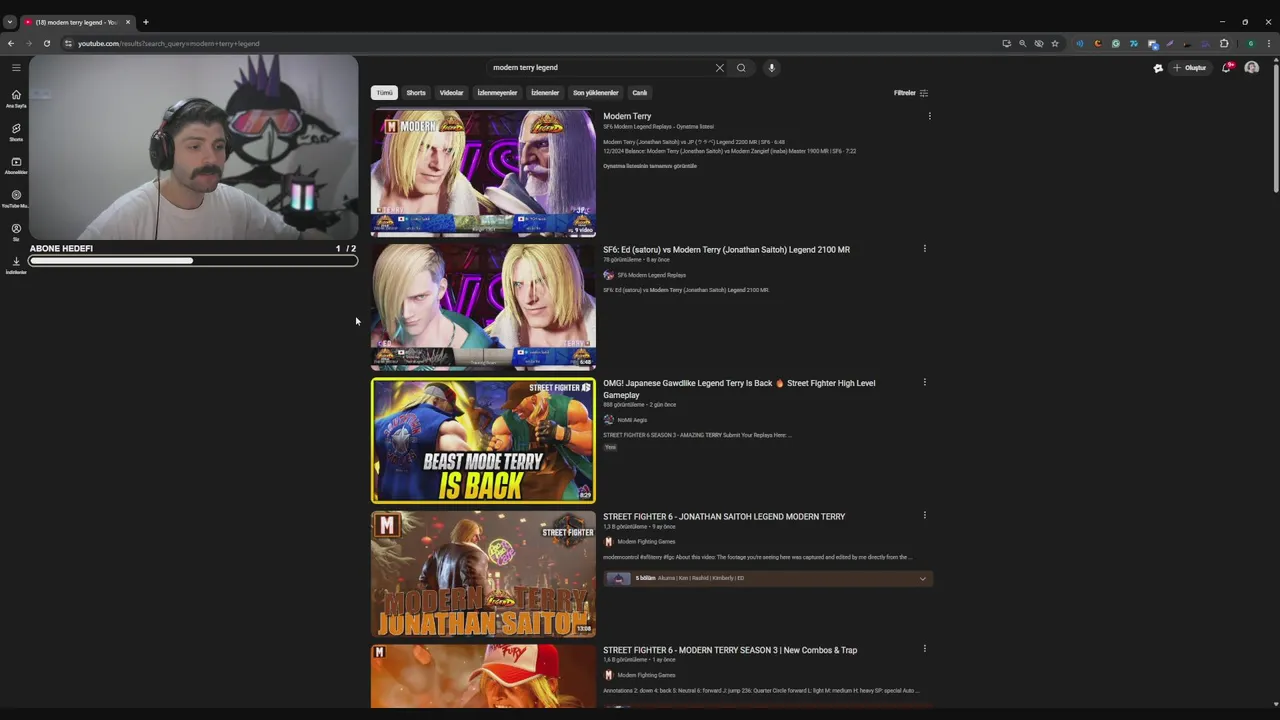Viewport: 1280px width, 720px height.
Task: Close the modern terry legend tab
Action: tap(128, 22)
